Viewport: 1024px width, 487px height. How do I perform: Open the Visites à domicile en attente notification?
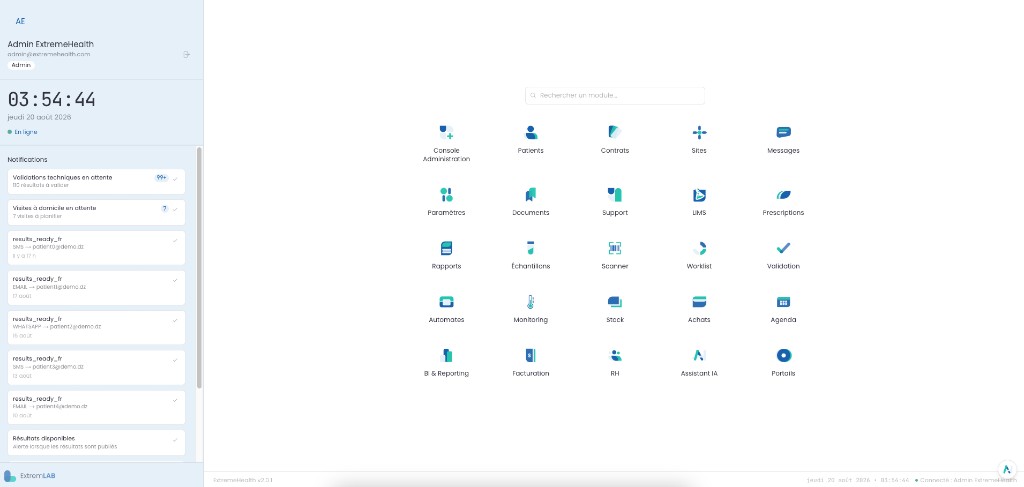(97, 212)
